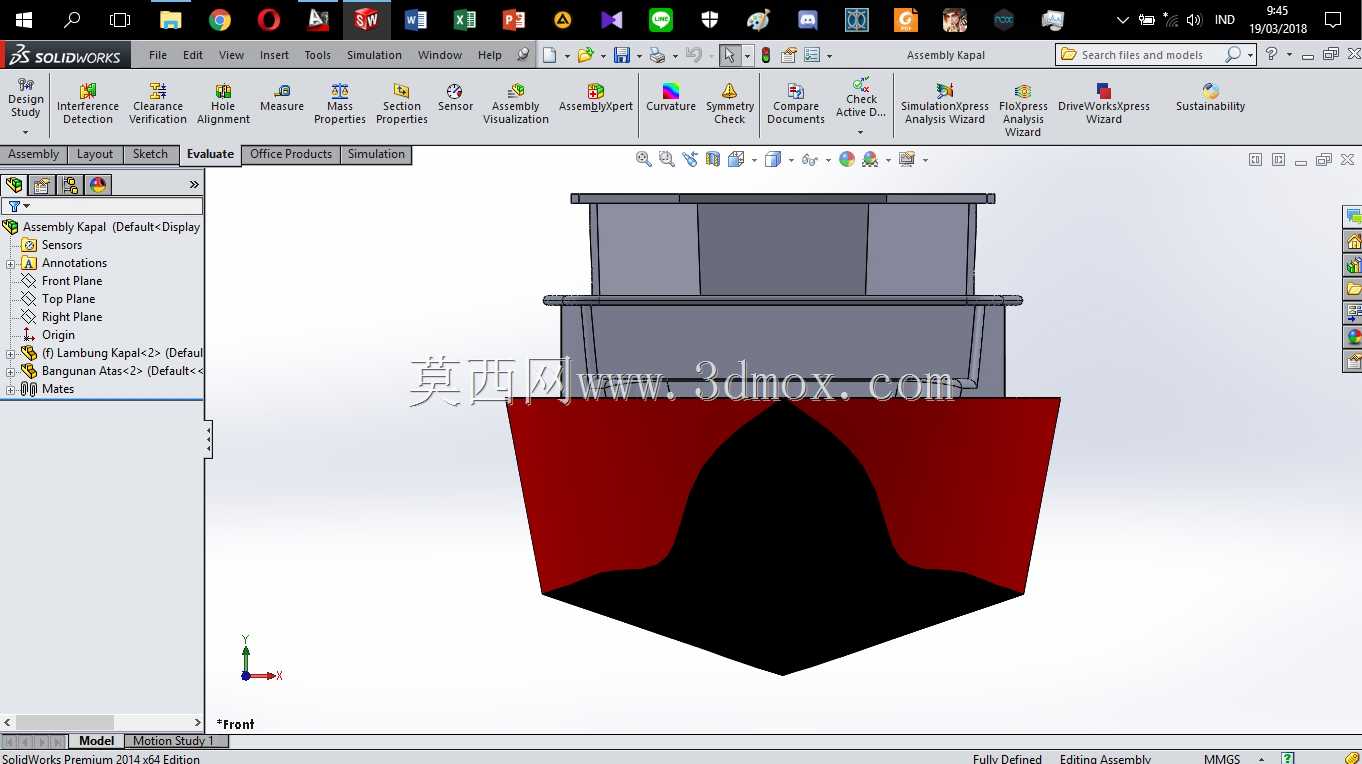Select the Measure tool
1362x764 pixels.
pyautogui.click(x=282, y=99)
